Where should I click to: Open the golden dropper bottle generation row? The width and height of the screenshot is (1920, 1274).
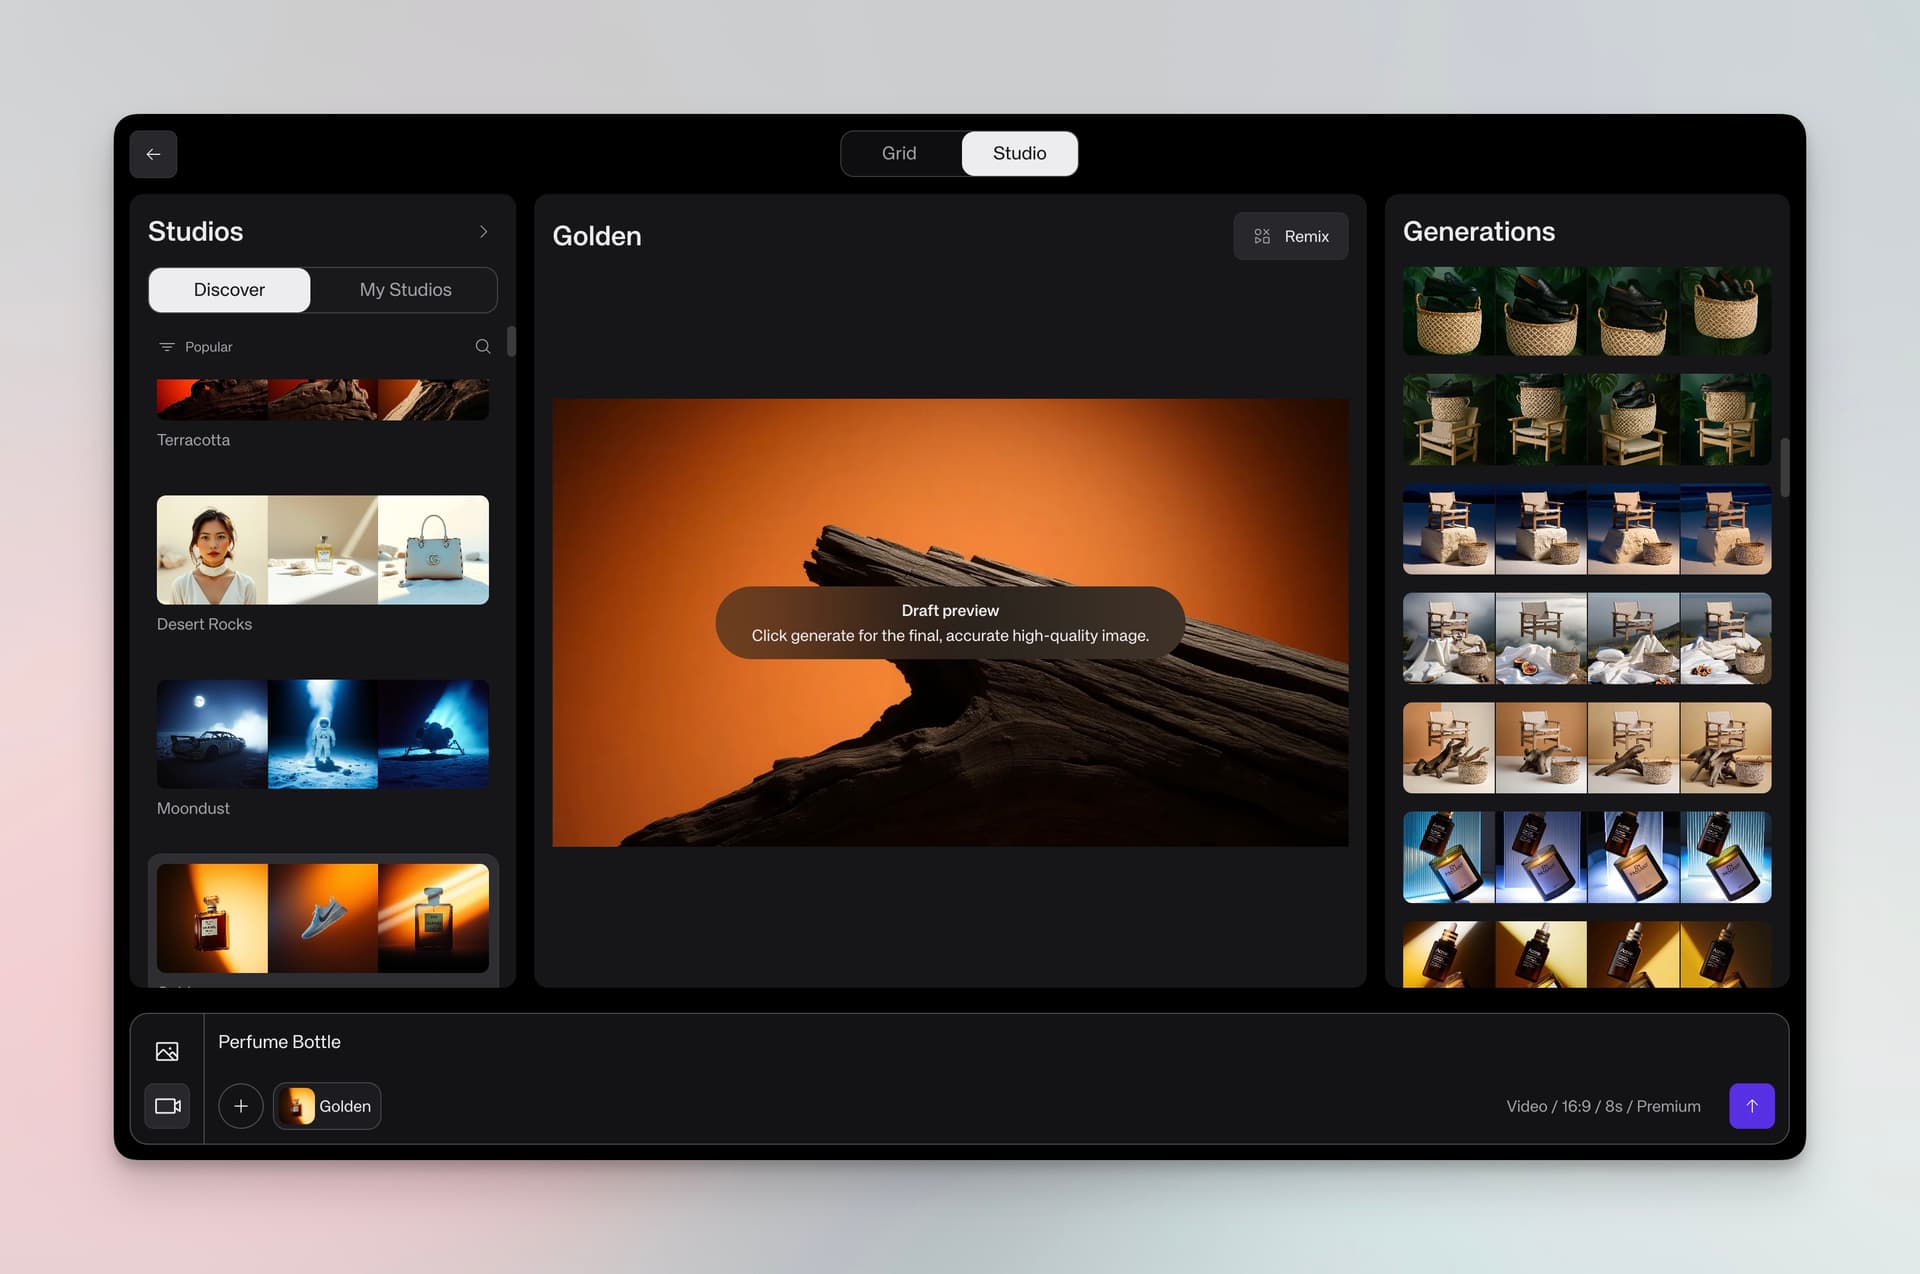click(1587, 954)
